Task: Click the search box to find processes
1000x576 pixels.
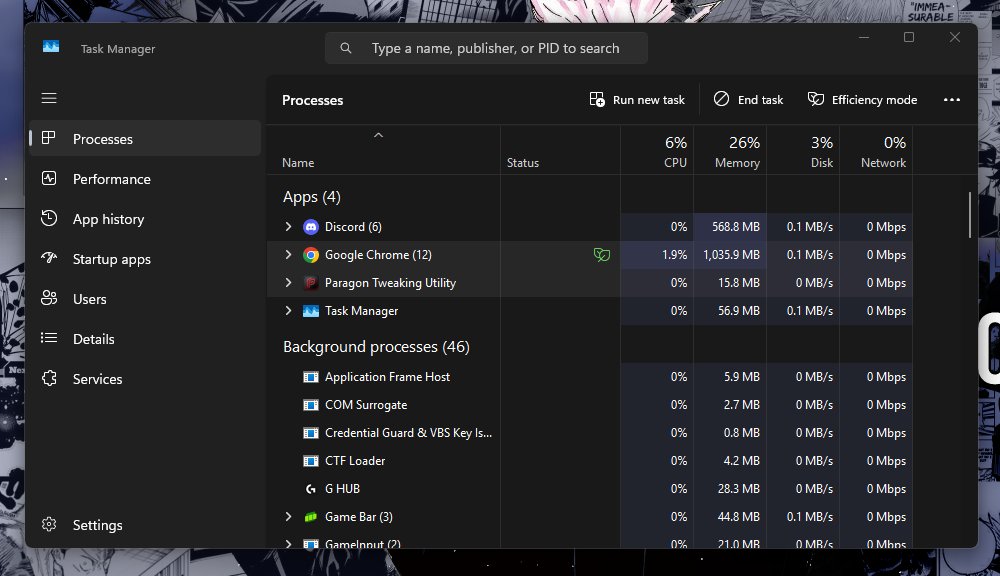Action: (486, 48)
